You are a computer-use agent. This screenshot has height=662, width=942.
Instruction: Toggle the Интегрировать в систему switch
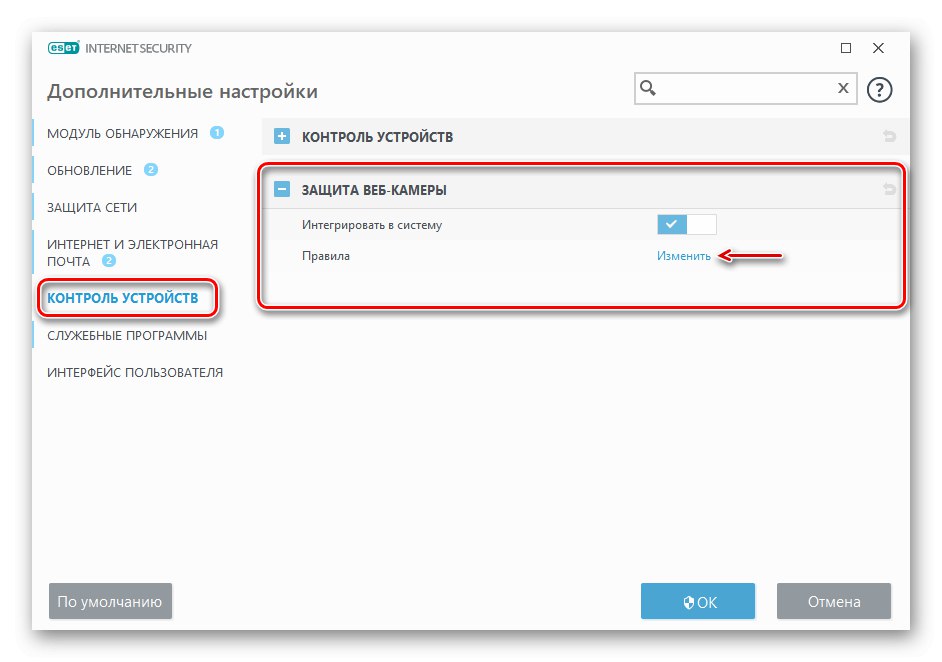pos(686,225)
